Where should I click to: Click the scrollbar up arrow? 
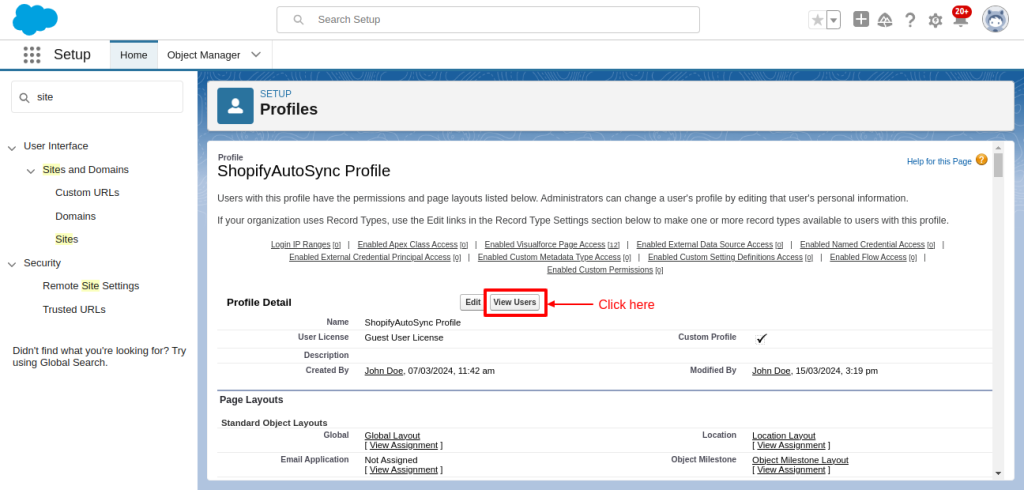(x=998, y=148)
